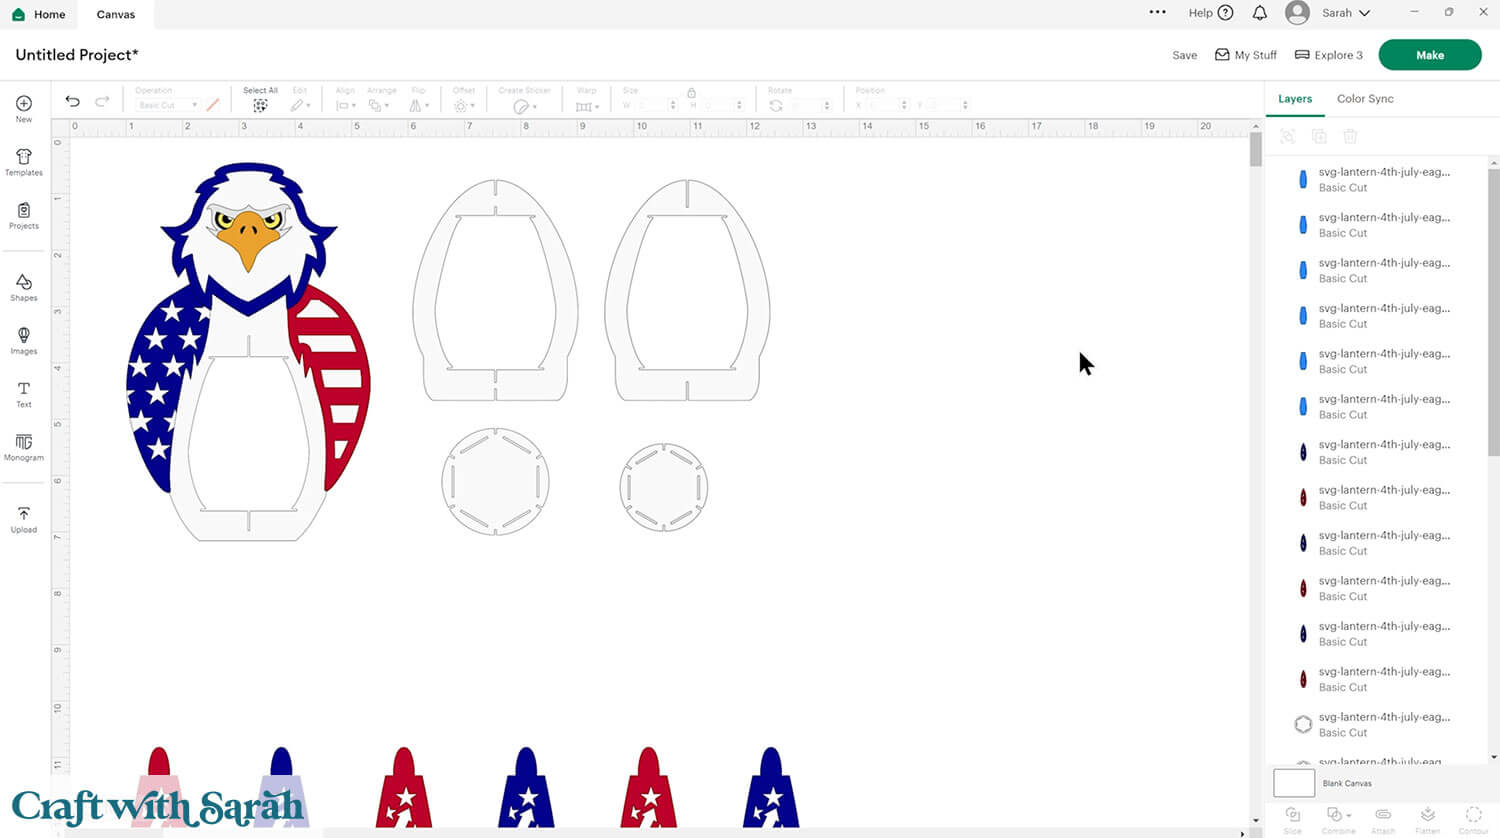Click the Slice tool
This screenshot has height=838, width=1500.
(1292, 819)
